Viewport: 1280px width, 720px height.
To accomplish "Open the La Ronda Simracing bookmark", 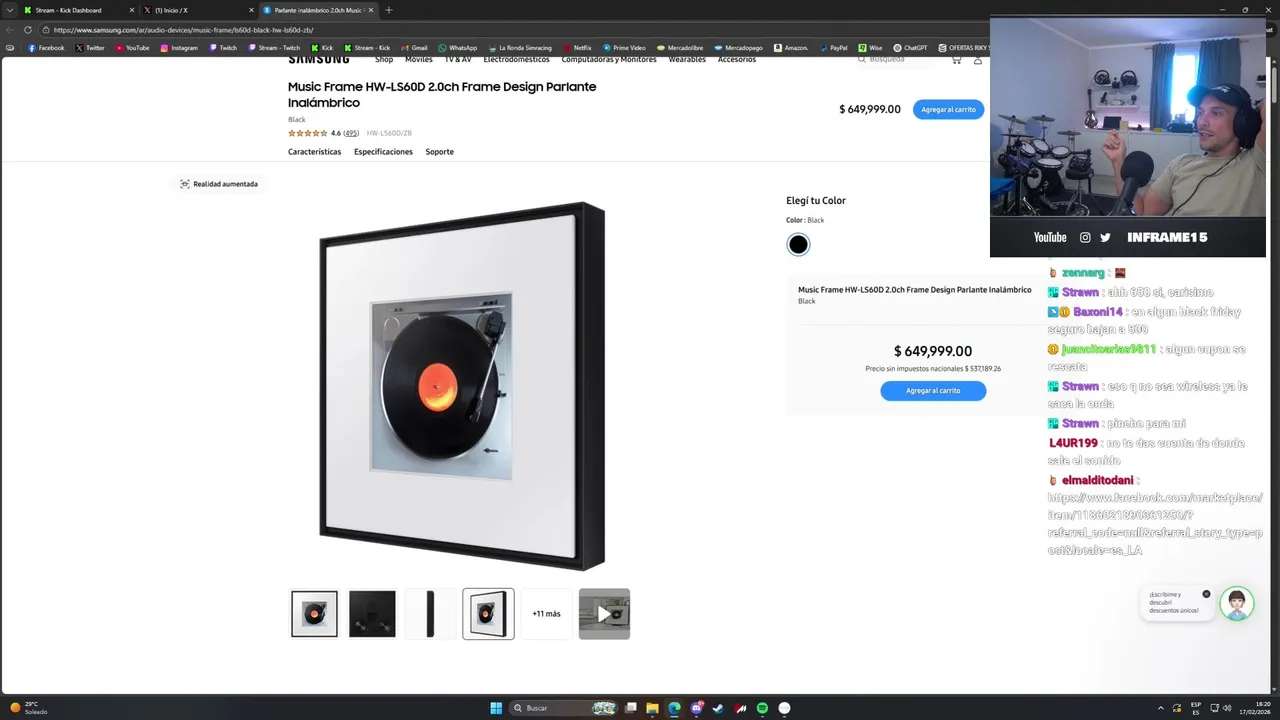I will coord(520,48).
